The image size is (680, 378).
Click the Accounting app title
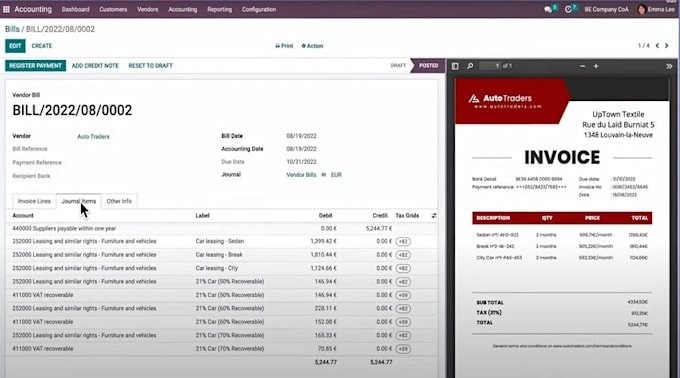33,9
